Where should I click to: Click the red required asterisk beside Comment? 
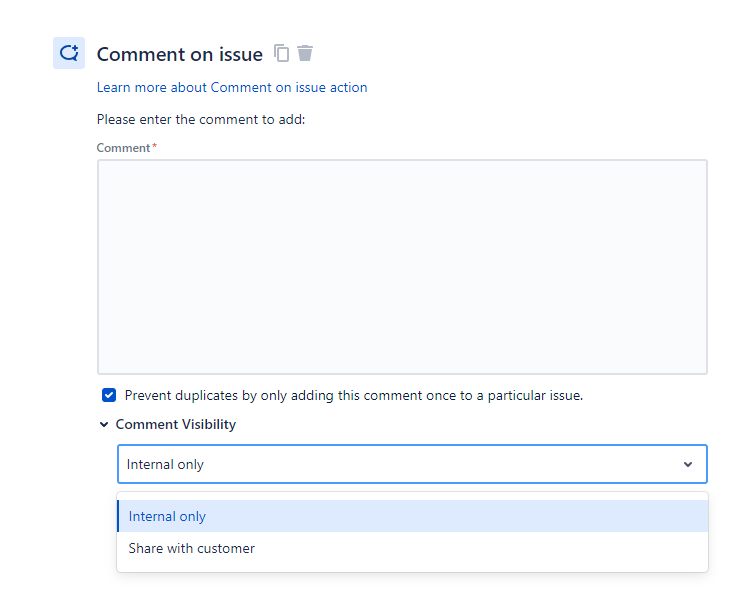[154, 147]
